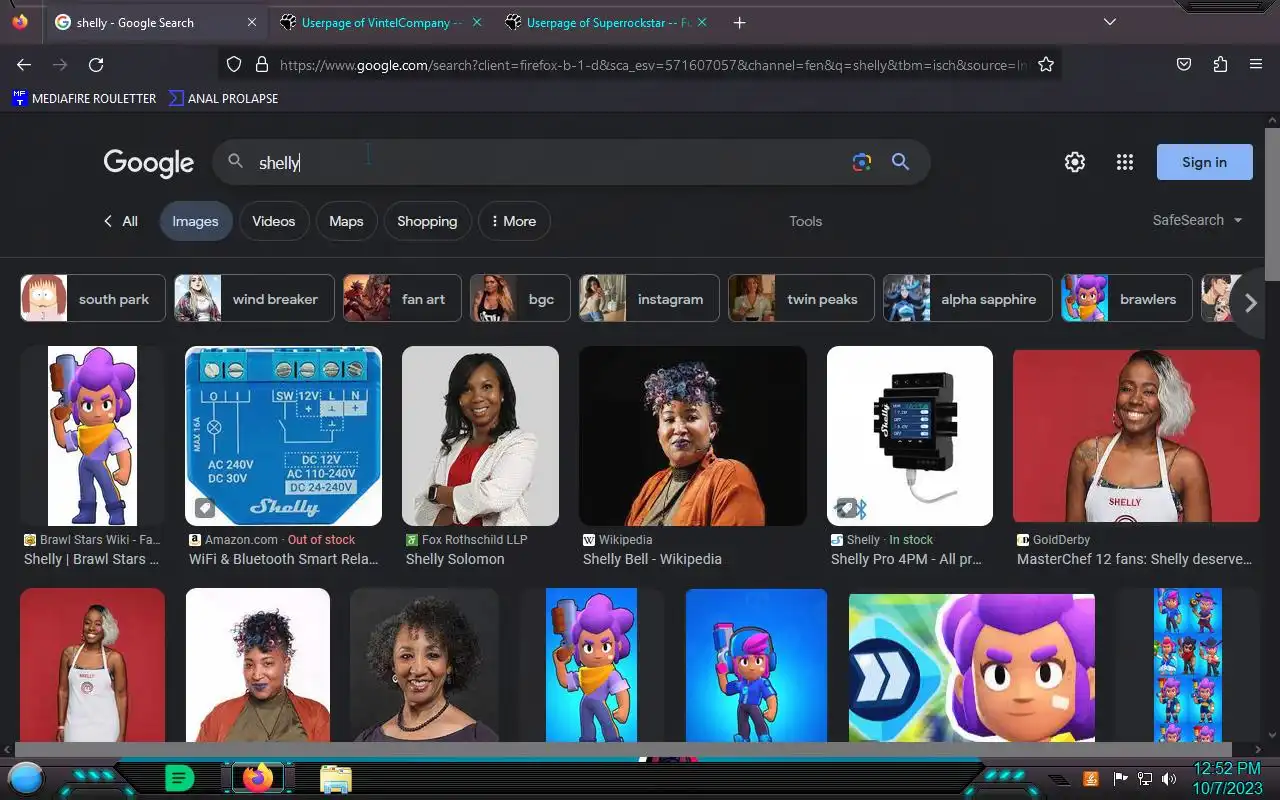
Task: Open Google quick settings gear
Action: coord(1075,162)
